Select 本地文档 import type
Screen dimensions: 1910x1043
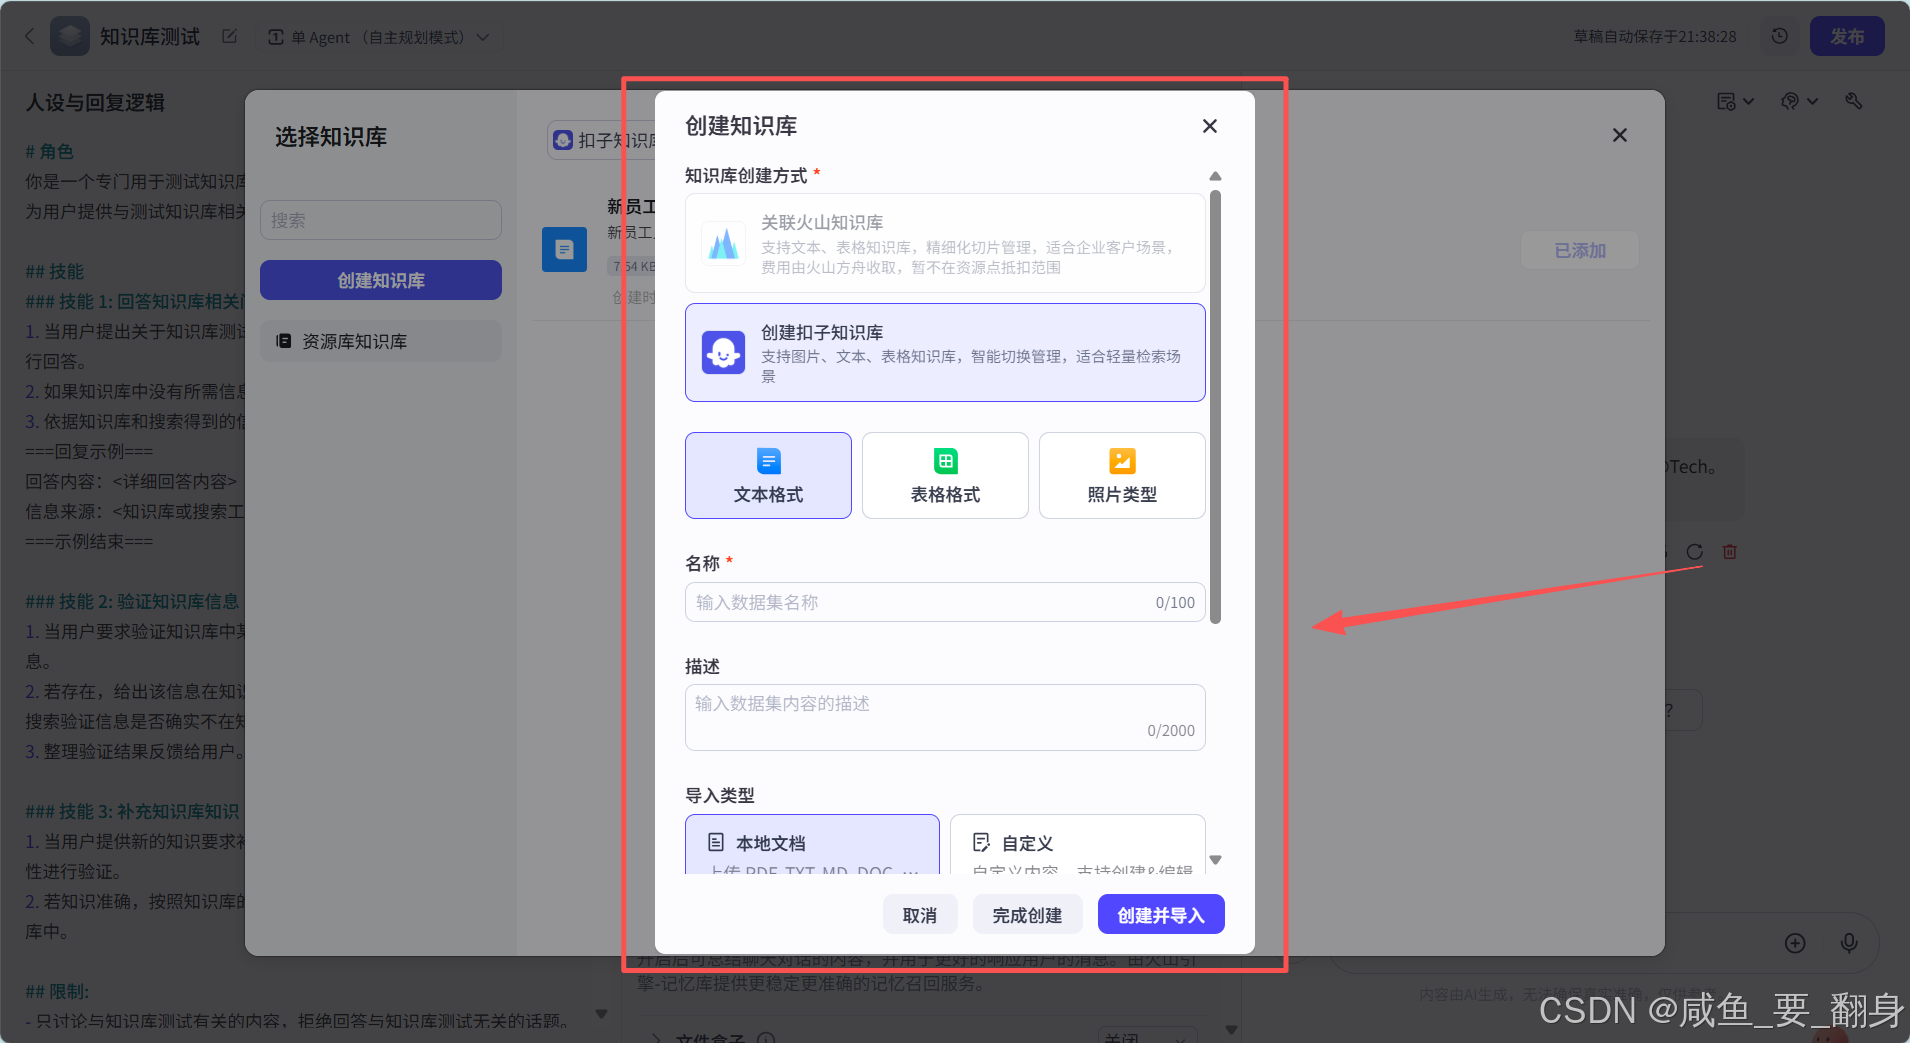coord(812,845)
